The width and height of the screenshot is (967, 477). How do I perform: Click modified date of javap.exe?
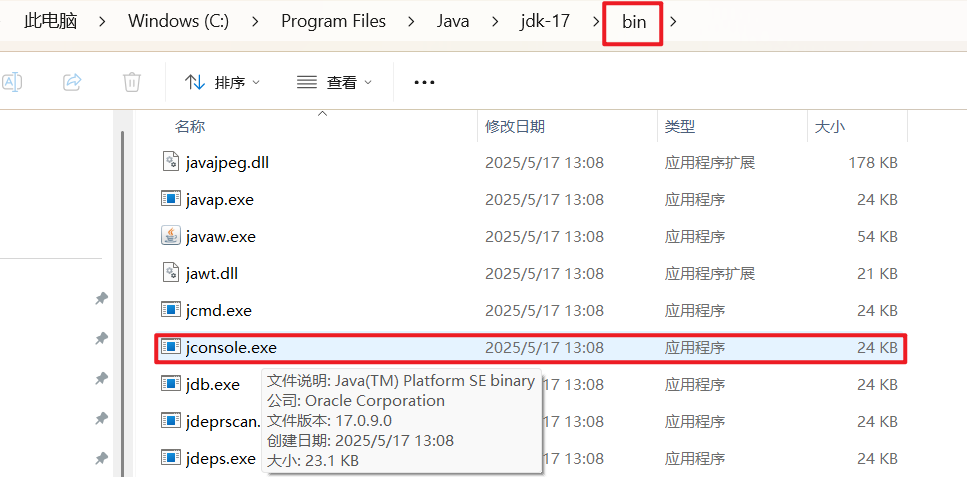click(x=544, y=200)
